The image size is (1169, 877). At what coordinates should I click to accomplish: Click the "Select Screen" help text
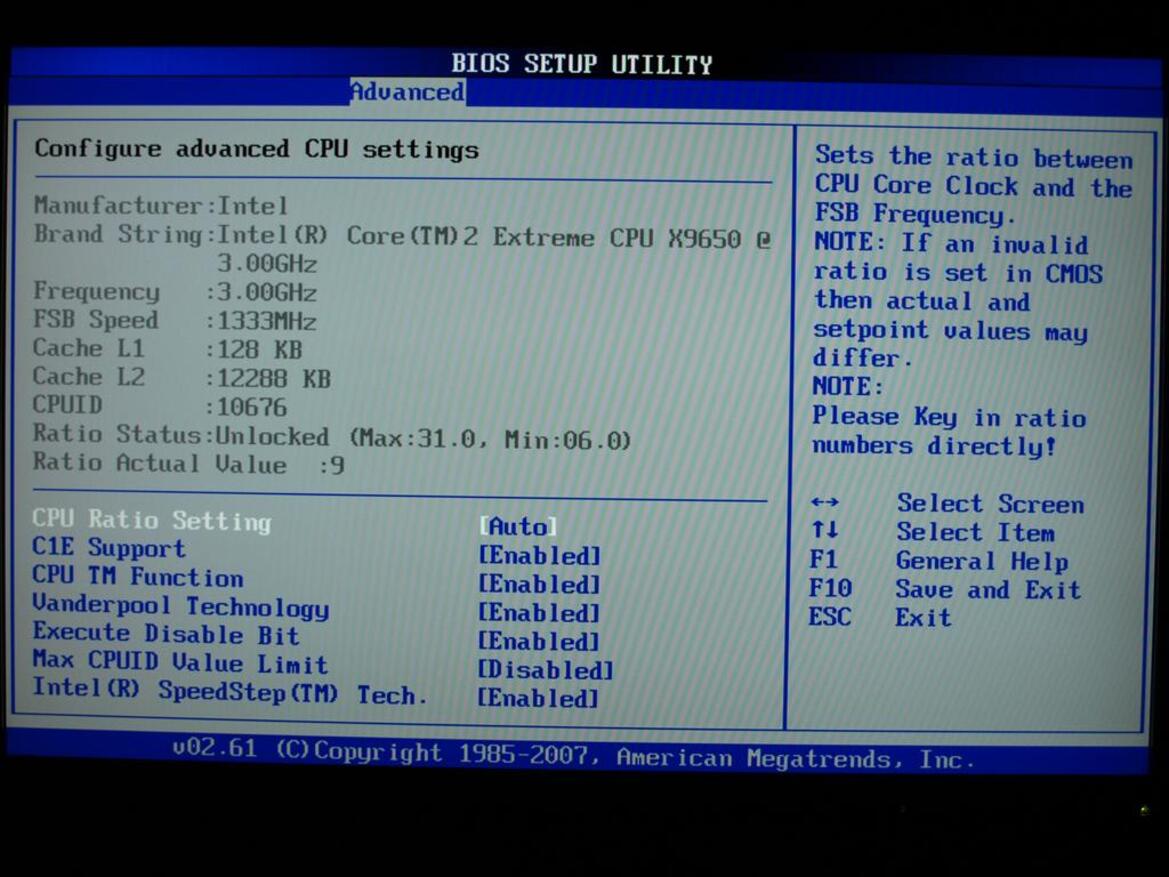point(991,504)
